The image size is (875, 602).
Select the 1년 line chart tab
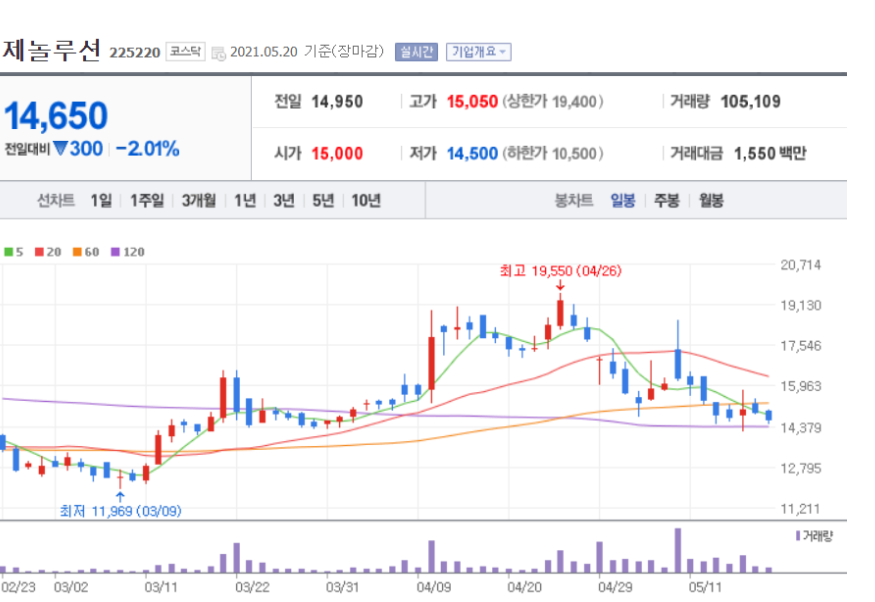tap(245, 200)
